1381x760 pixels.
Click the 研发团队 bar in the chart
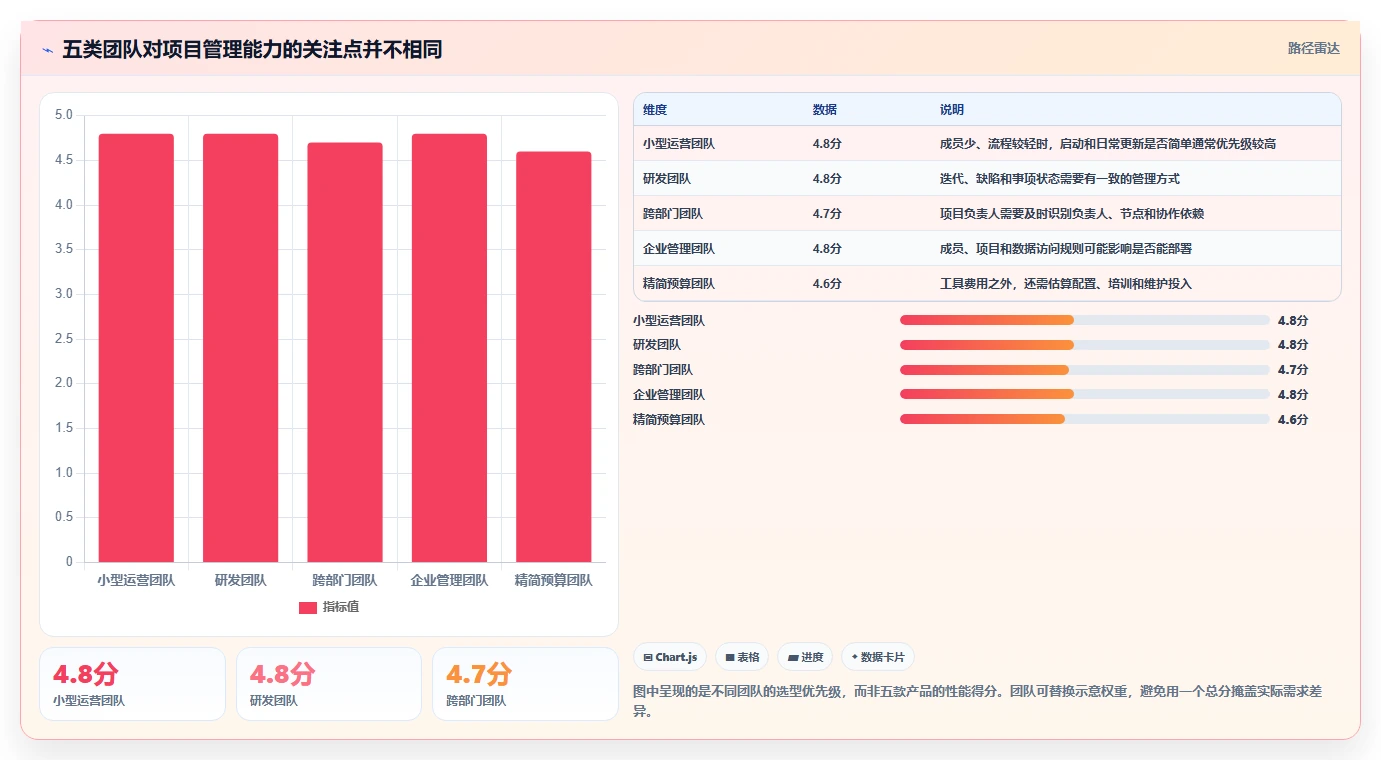click(240, 348)
